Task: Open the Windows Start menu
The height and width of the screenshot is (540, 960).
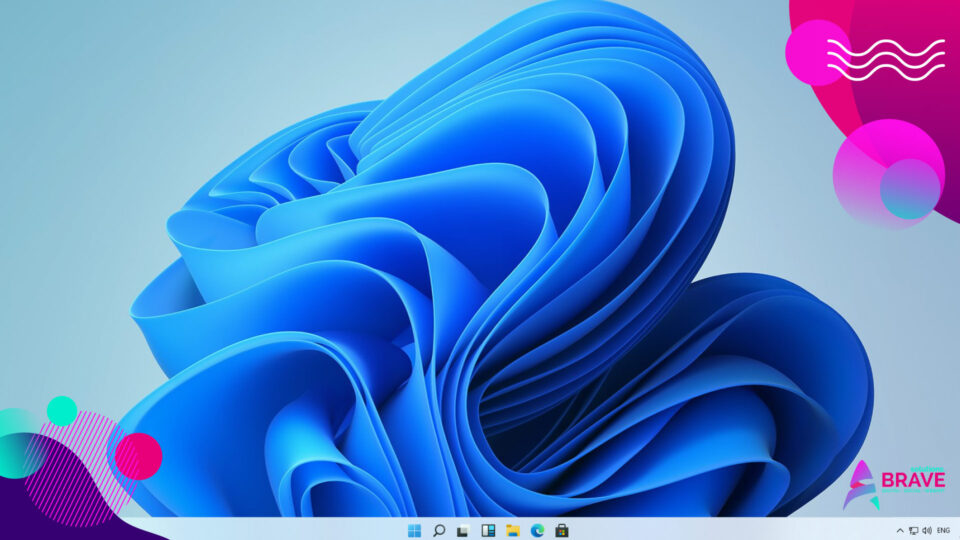Action: coord(414,530)
